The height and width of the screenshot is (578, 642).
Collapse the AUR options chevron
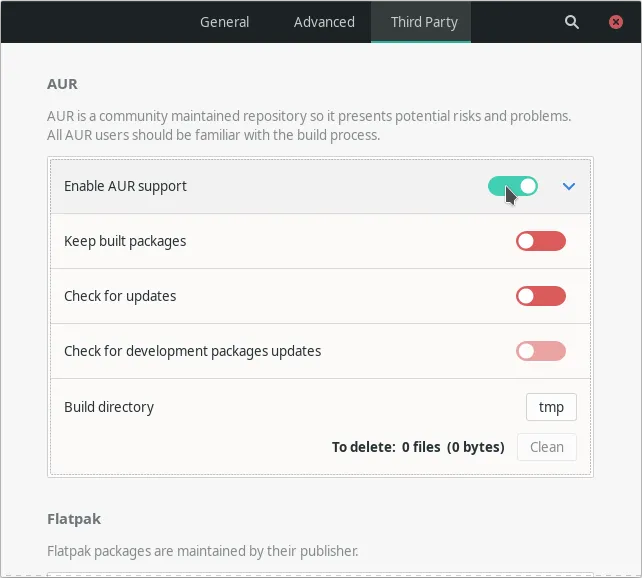click(x=569, y=187)
